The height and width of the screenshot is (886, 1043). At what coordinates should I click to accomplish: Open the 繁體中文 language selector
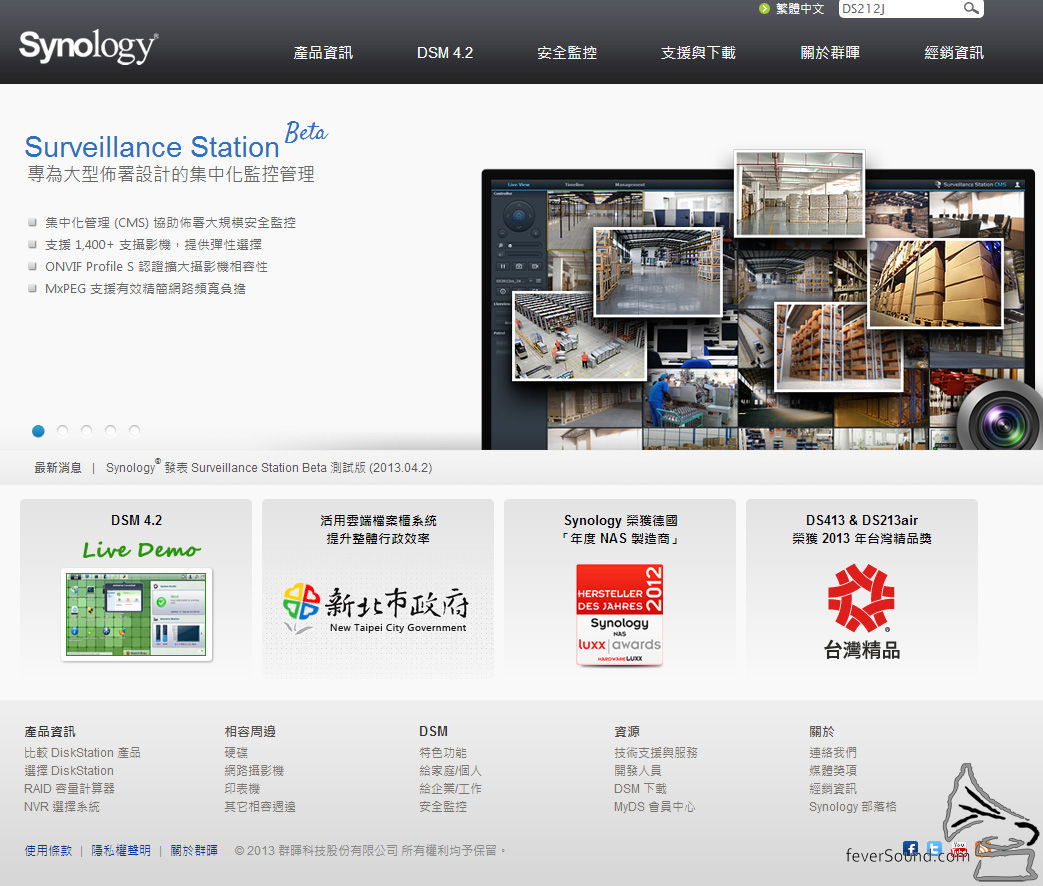800,9
